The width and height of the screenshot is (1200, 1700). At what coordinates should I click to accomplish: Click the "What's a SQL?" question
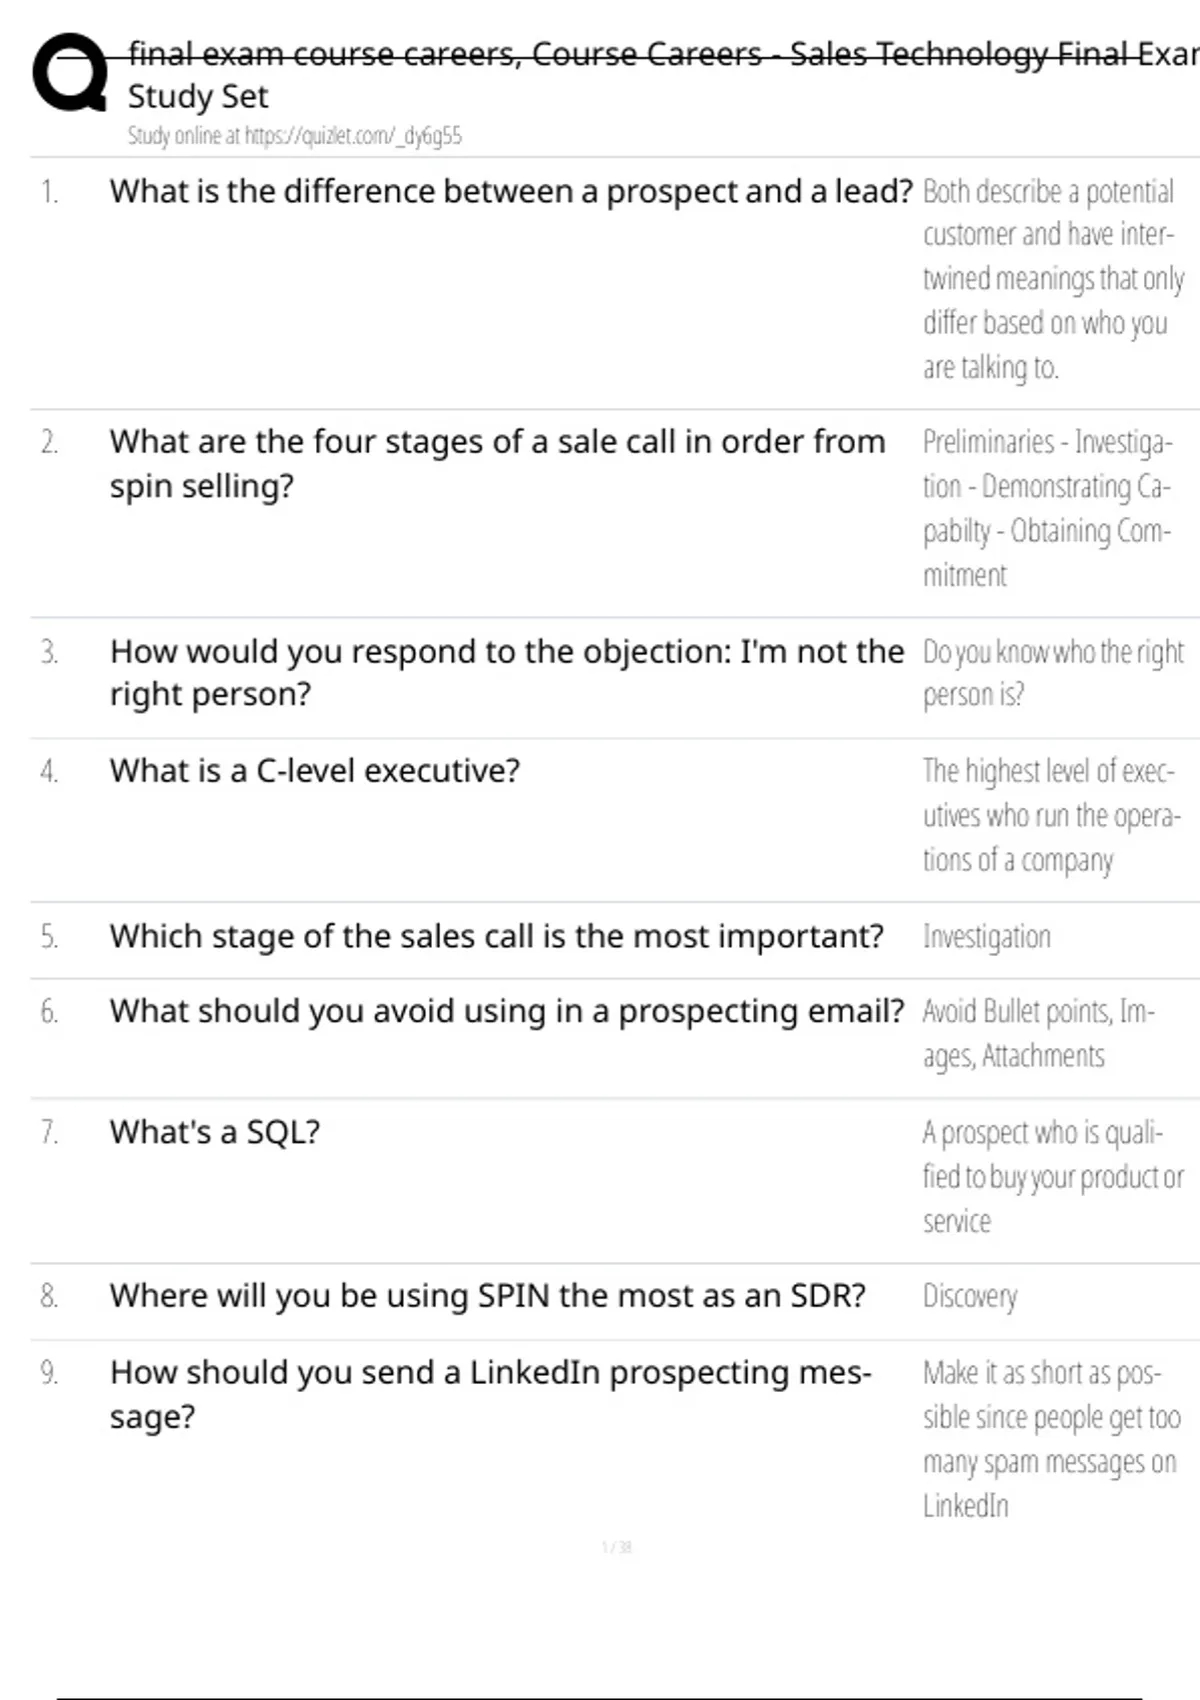(214, 1132)
